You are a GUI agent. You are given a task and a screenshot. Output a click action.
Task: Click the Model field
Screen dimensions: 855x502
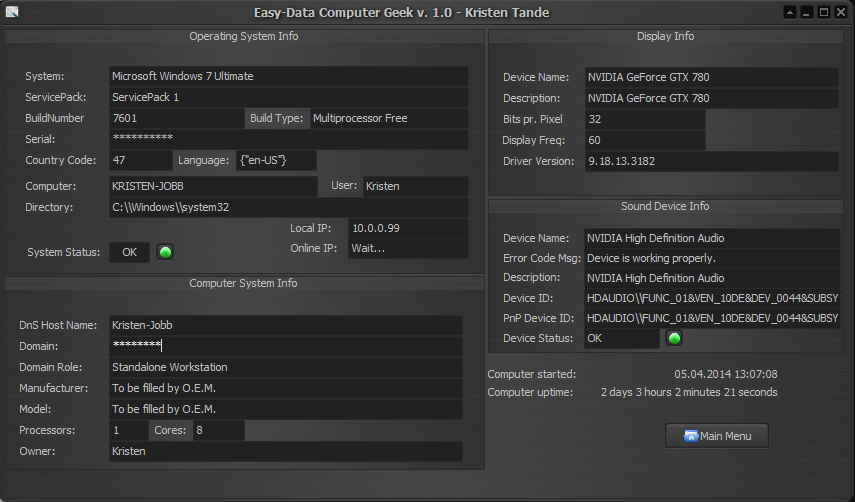point(286,409)
